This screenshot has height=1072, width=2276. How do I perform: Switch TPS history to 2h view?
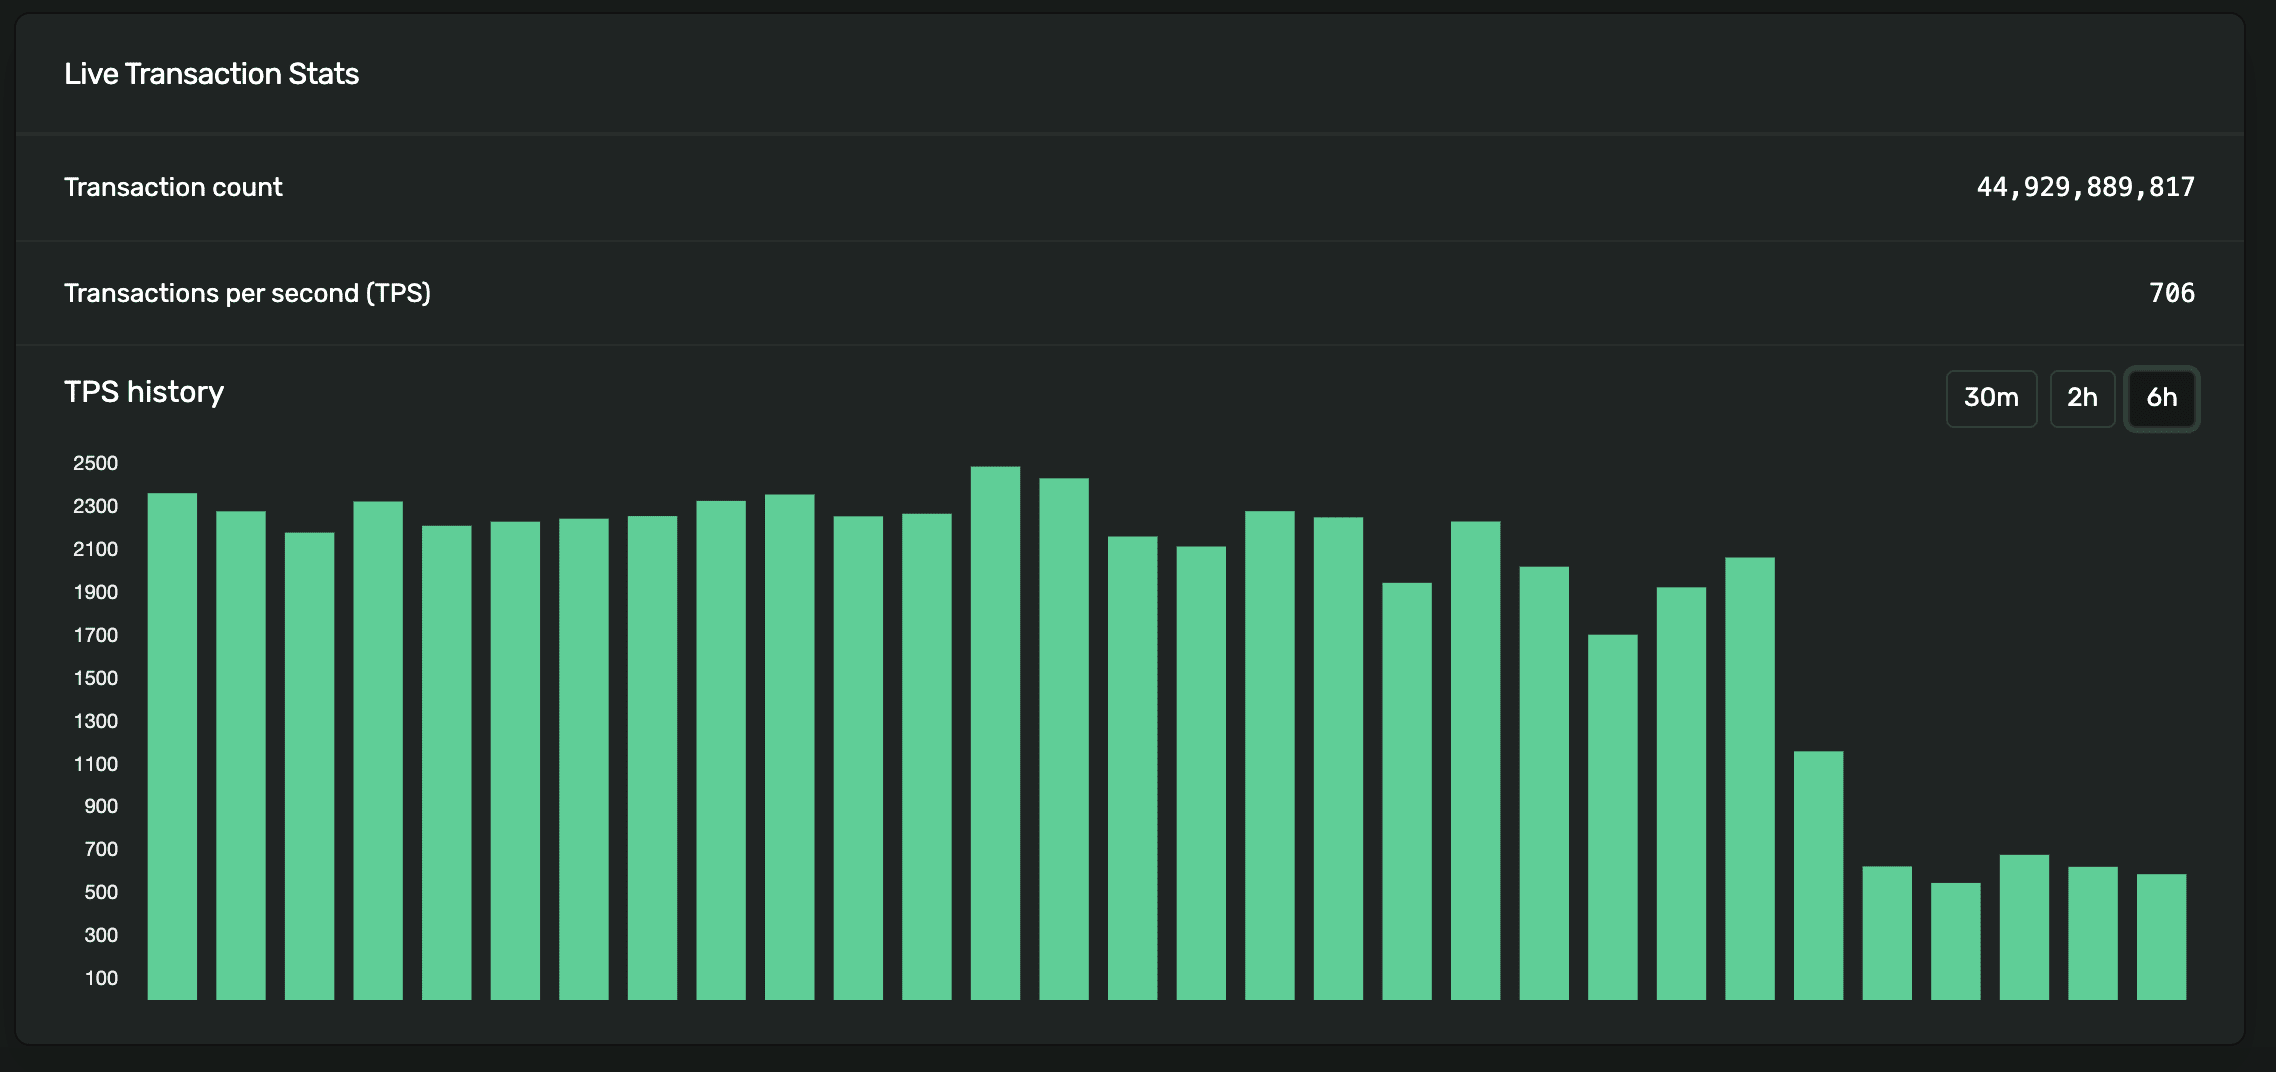[x=2082, y=398]
